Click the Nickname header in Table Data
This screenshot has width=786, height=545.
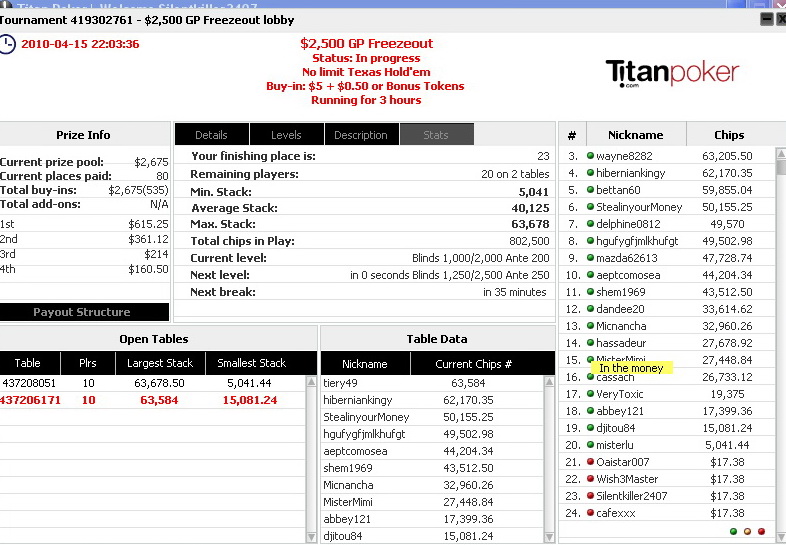[365, 364]
